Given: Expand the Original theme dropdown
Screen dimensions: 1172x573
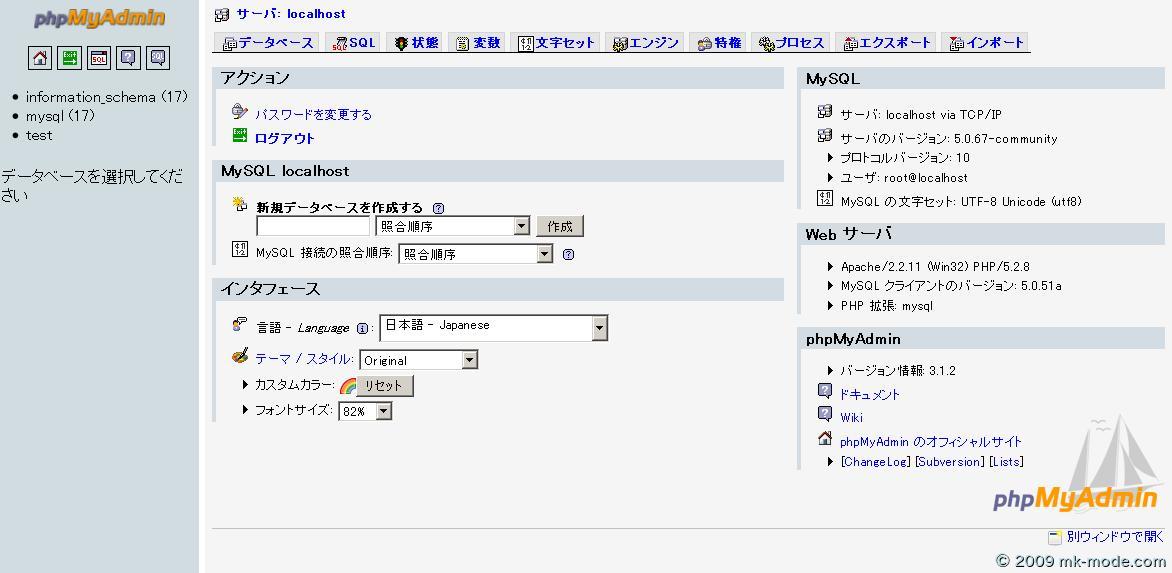Looking at the screenshot, I should (418, 360).
